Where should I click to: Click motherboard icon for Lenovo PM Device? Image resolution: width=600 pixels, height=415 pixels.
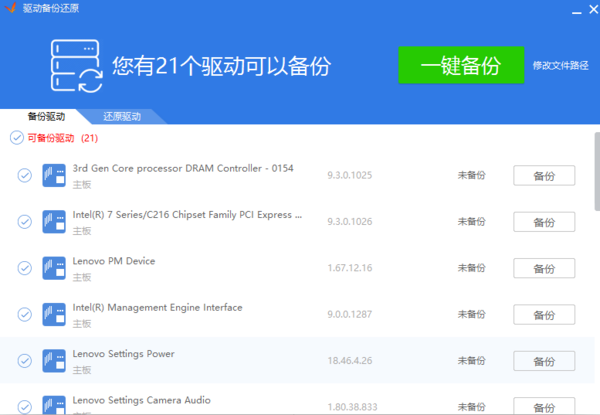tap(54, 268)
